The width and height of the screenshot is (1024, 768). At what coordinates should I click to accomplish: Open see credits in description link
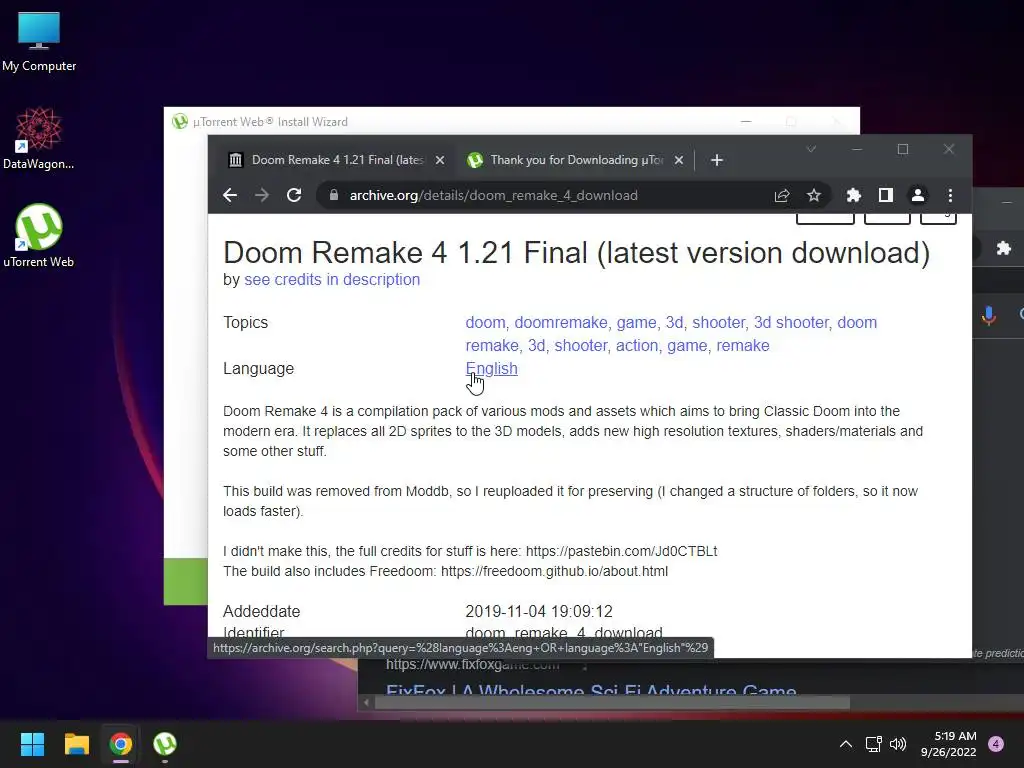(332, 280)
